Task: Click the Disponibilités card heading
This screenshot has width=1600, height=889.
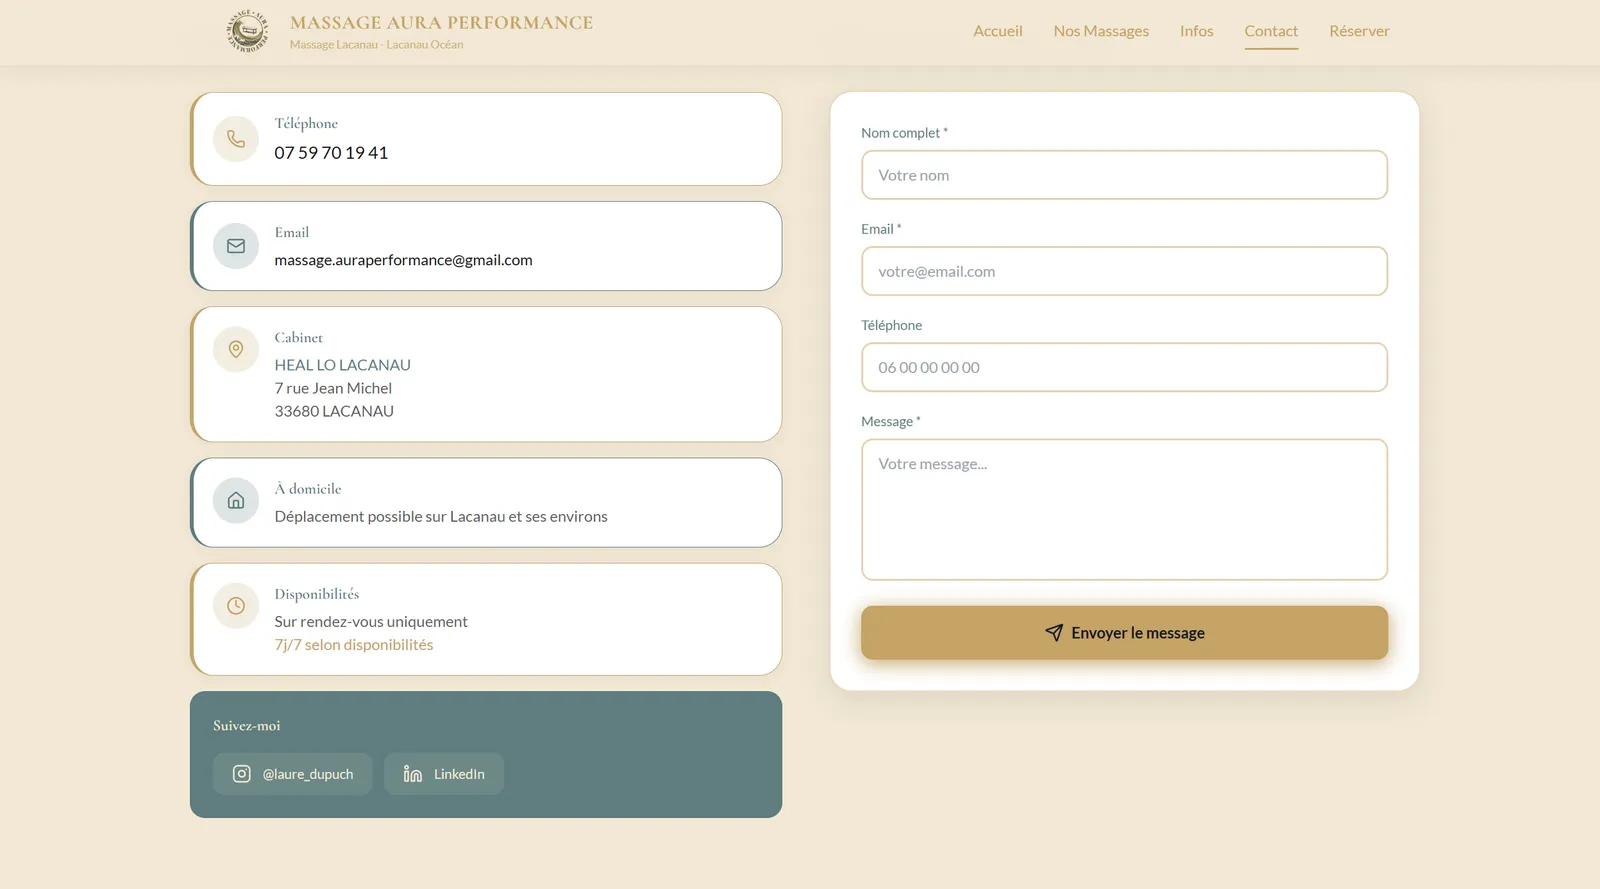Action: point(316,594)
